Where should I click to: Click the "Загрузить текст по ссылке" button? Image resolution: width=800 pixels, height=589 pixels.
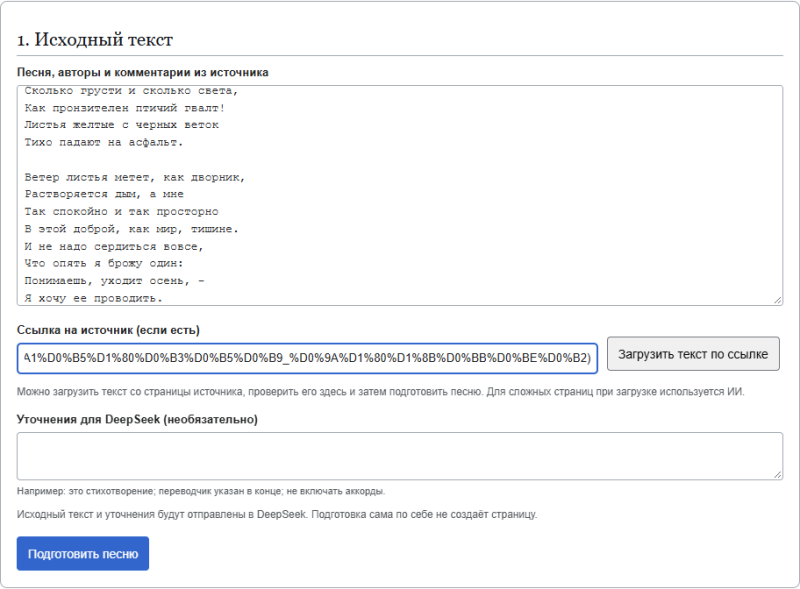693,354
